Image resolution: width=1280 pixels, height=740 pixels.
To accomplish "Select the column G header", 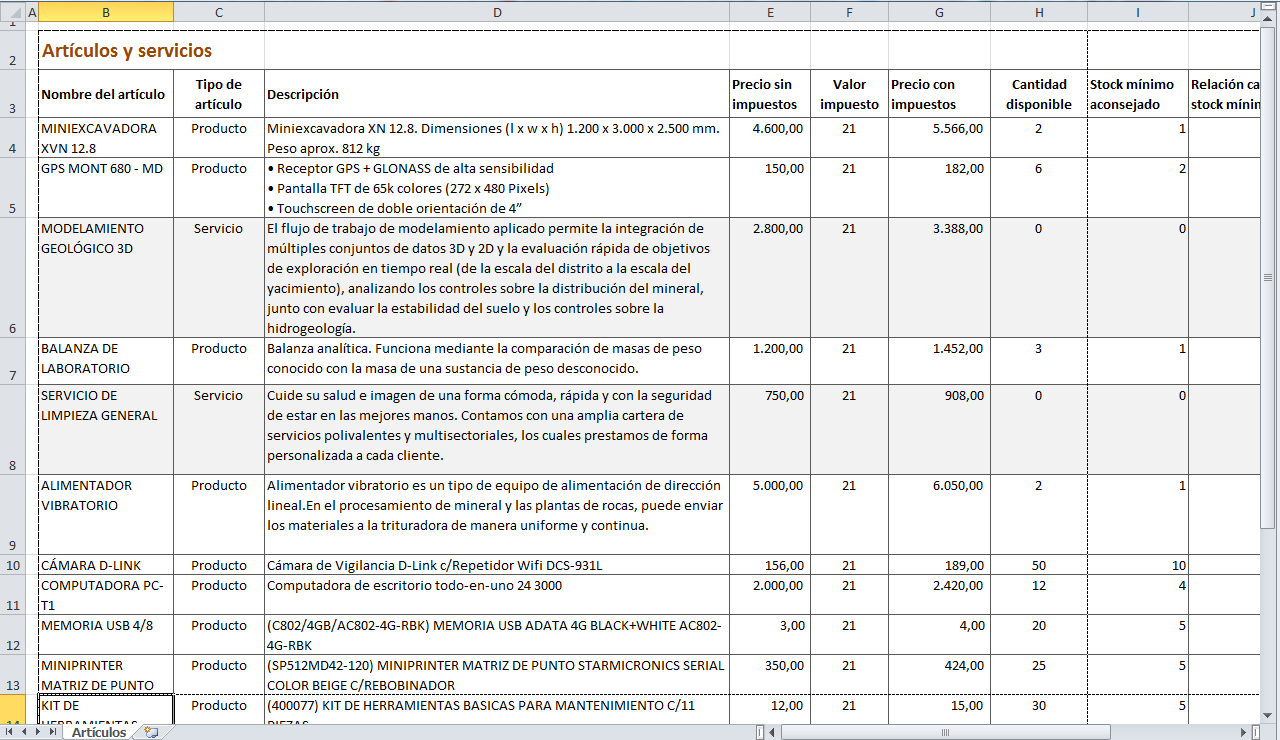I will (x=939, y=11).
